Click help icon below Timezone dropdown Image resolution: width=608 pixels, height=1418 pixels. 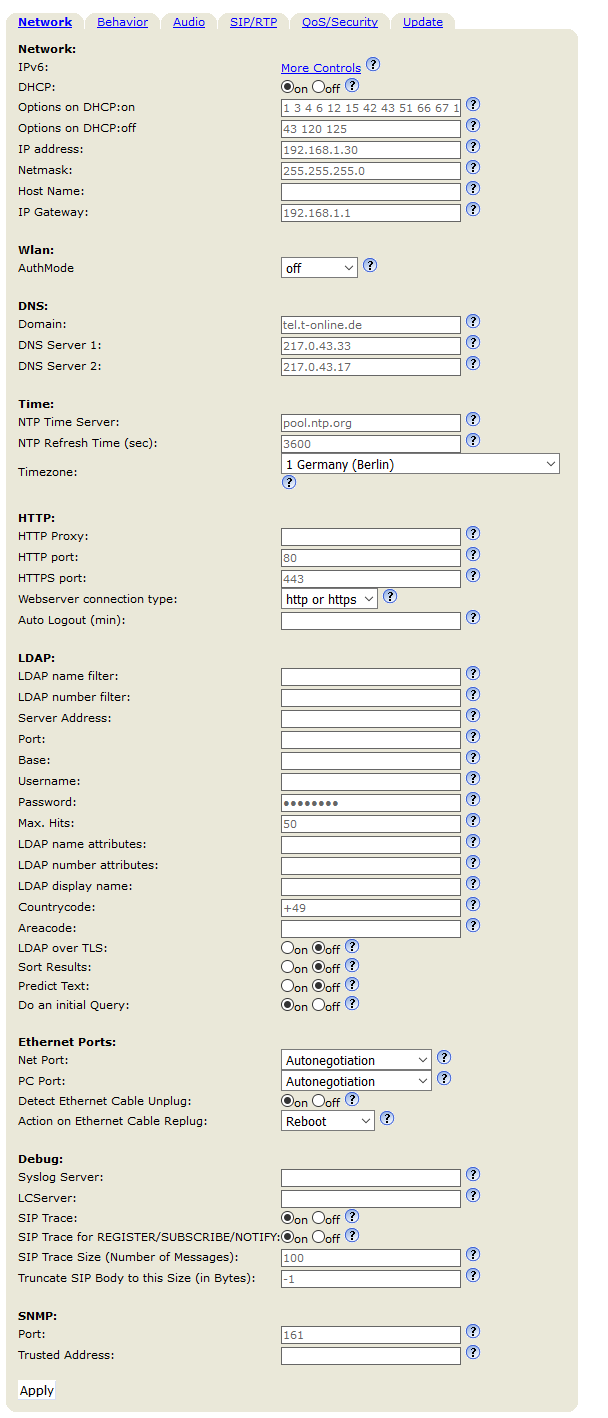[289, 482]
